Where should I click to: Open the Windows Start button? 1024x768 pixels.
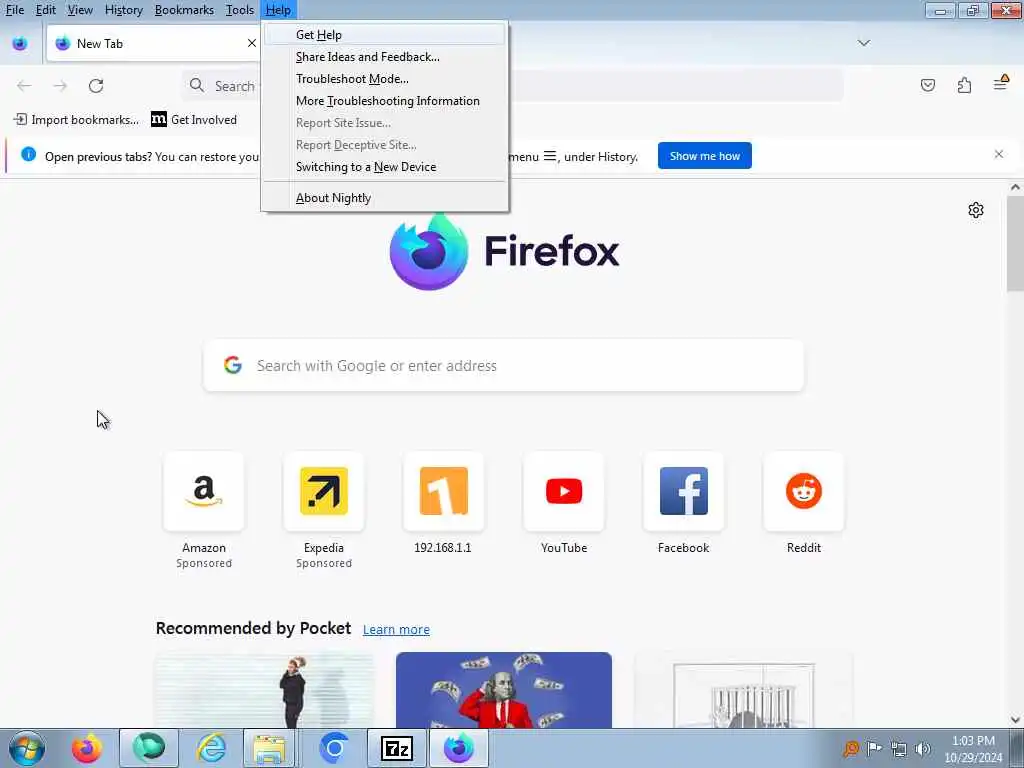[x=27, y=748]
